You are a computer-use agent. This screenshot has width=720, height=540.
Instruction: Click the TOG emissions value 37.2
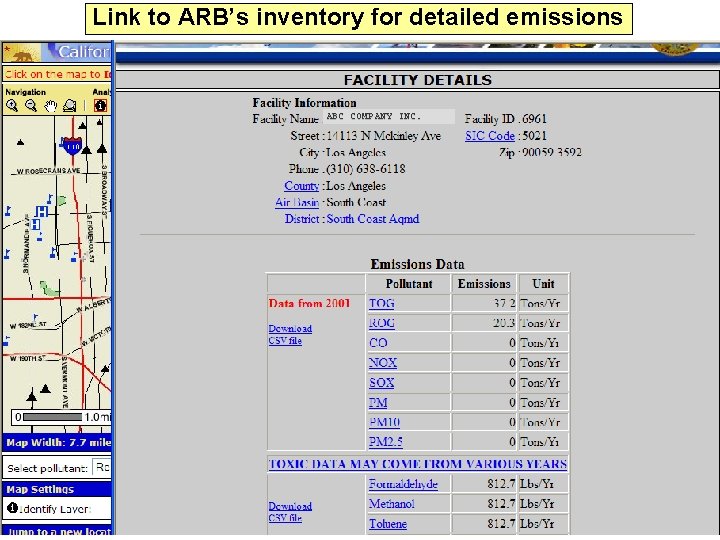click(504, 304)
